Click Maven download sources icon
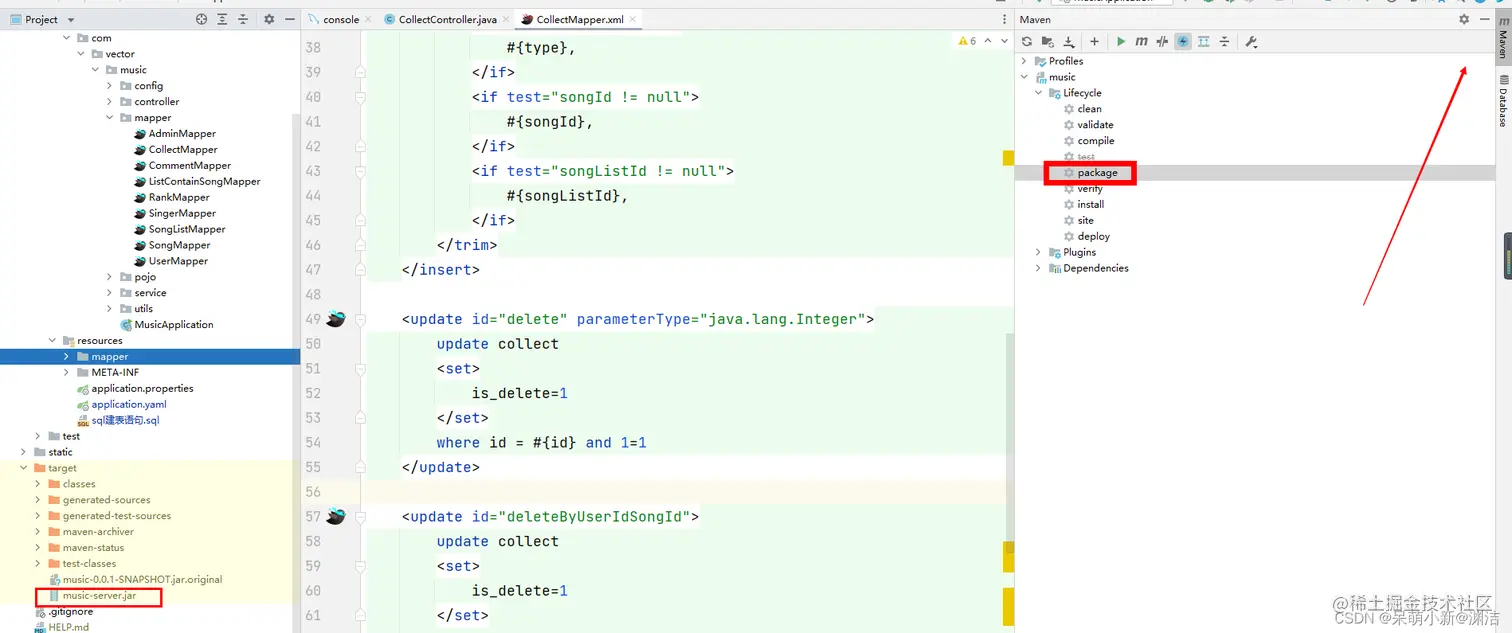 tap(1069, 41)
